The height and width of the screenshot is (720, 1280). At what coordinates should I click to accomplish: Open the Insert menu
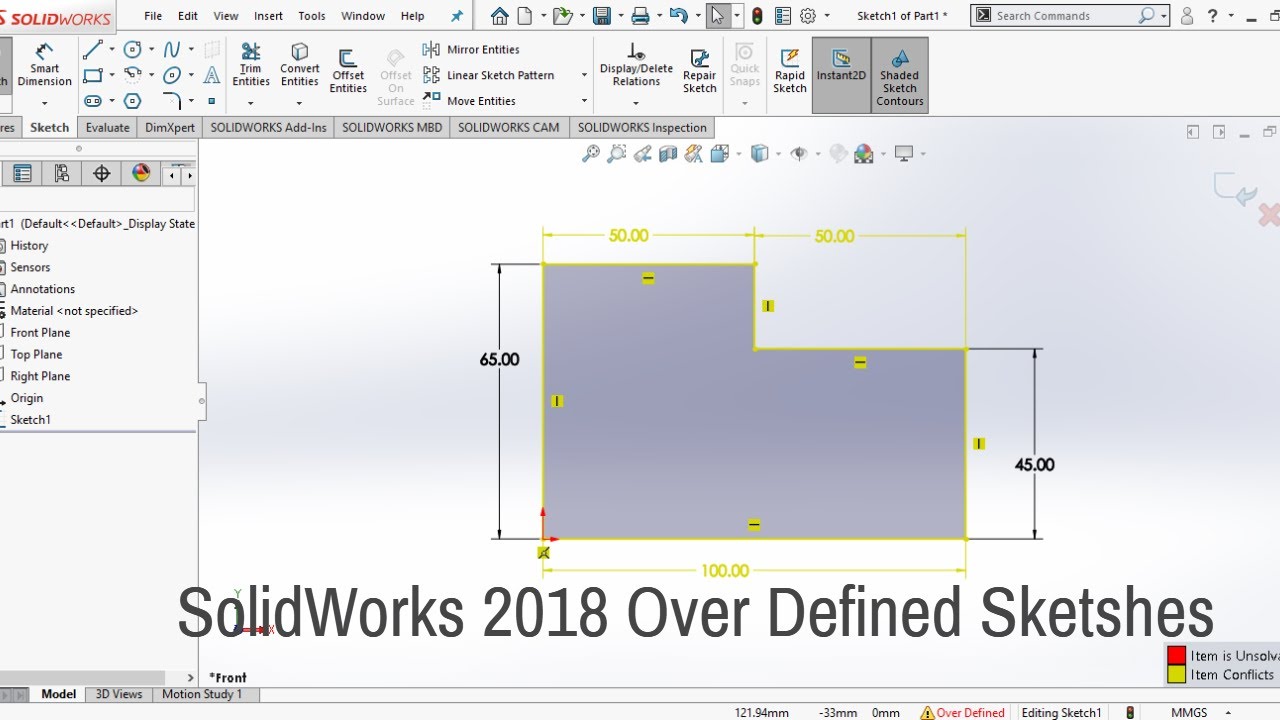[268, 16]
